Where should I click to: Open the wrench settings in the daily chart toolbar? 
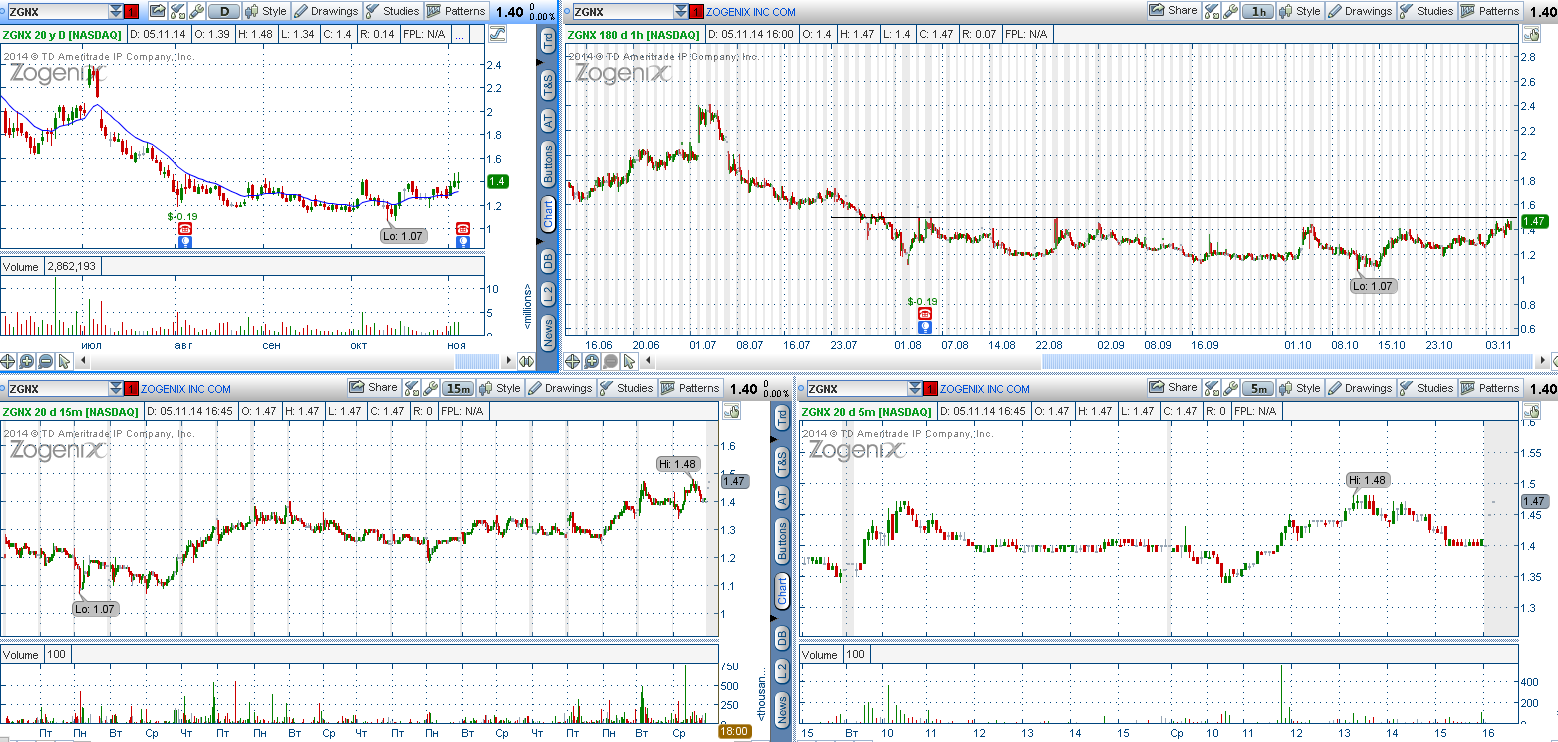[x=196, y=12]
